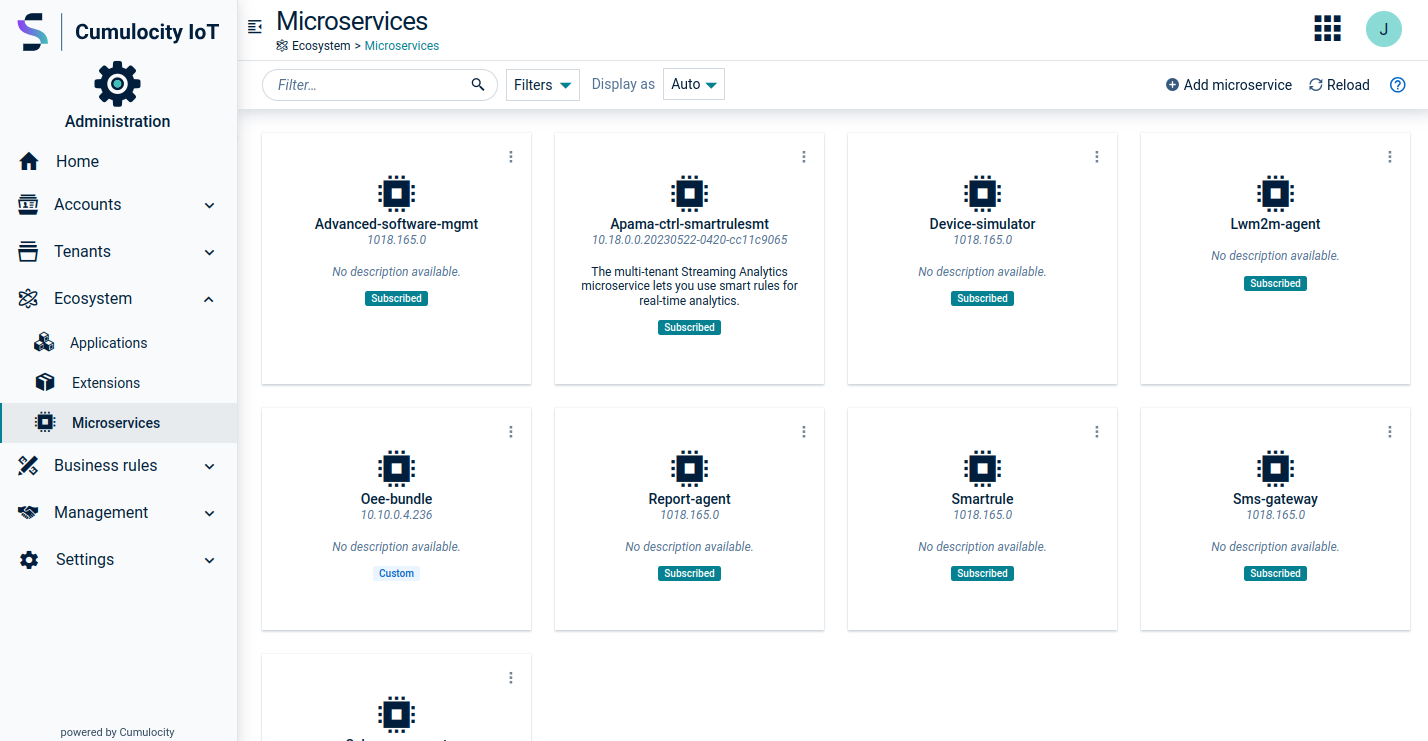Click the Apama-ctrl-smartrulesmt chip icon
This screenshot has width=1428, height=741.
point(690,192)
